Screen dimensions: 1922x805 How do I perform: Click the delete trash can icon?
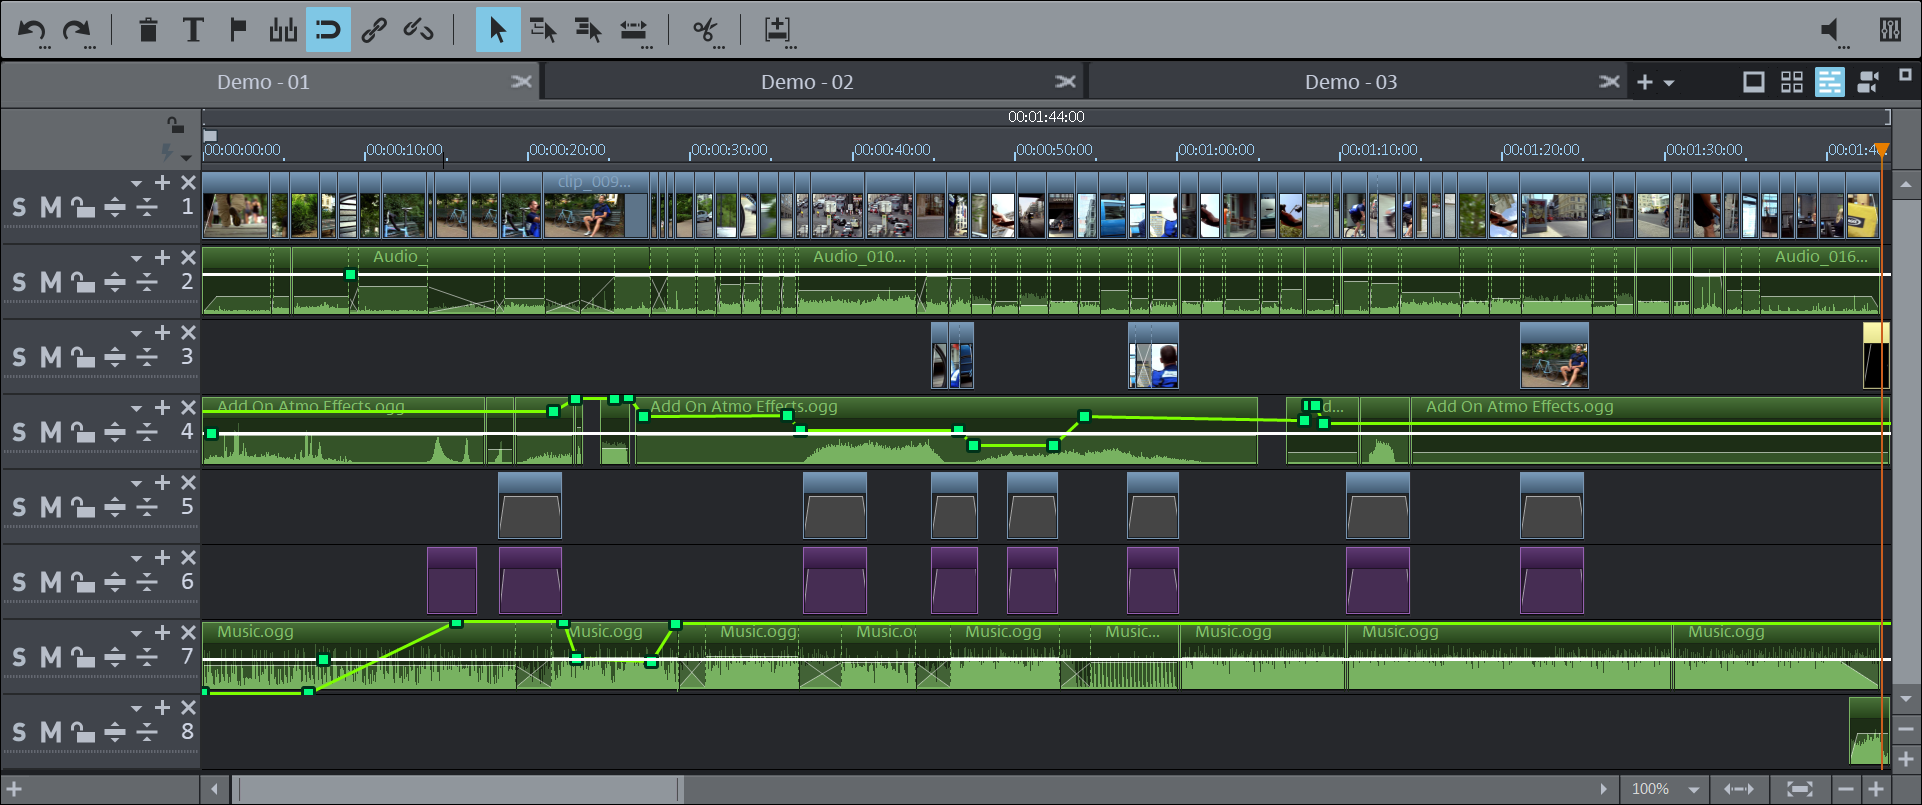point(148,30)
